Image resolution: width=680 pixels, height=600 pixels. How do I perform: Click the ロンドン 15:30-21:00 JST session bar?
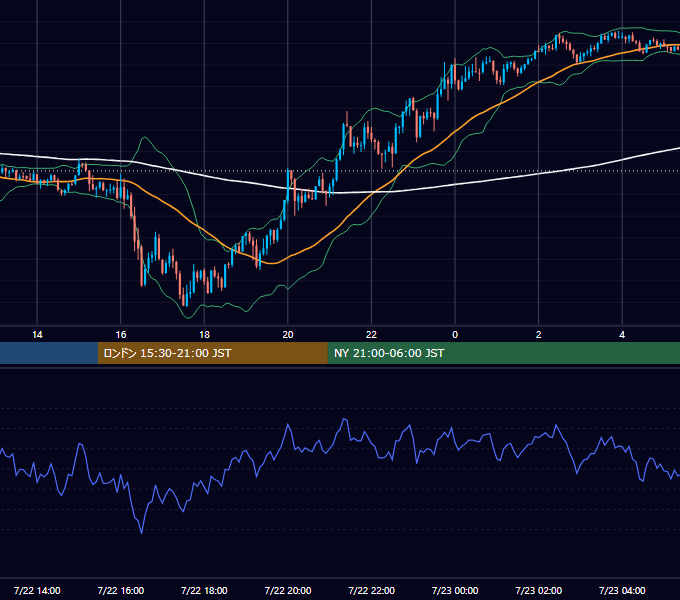[x=212, y=353]
